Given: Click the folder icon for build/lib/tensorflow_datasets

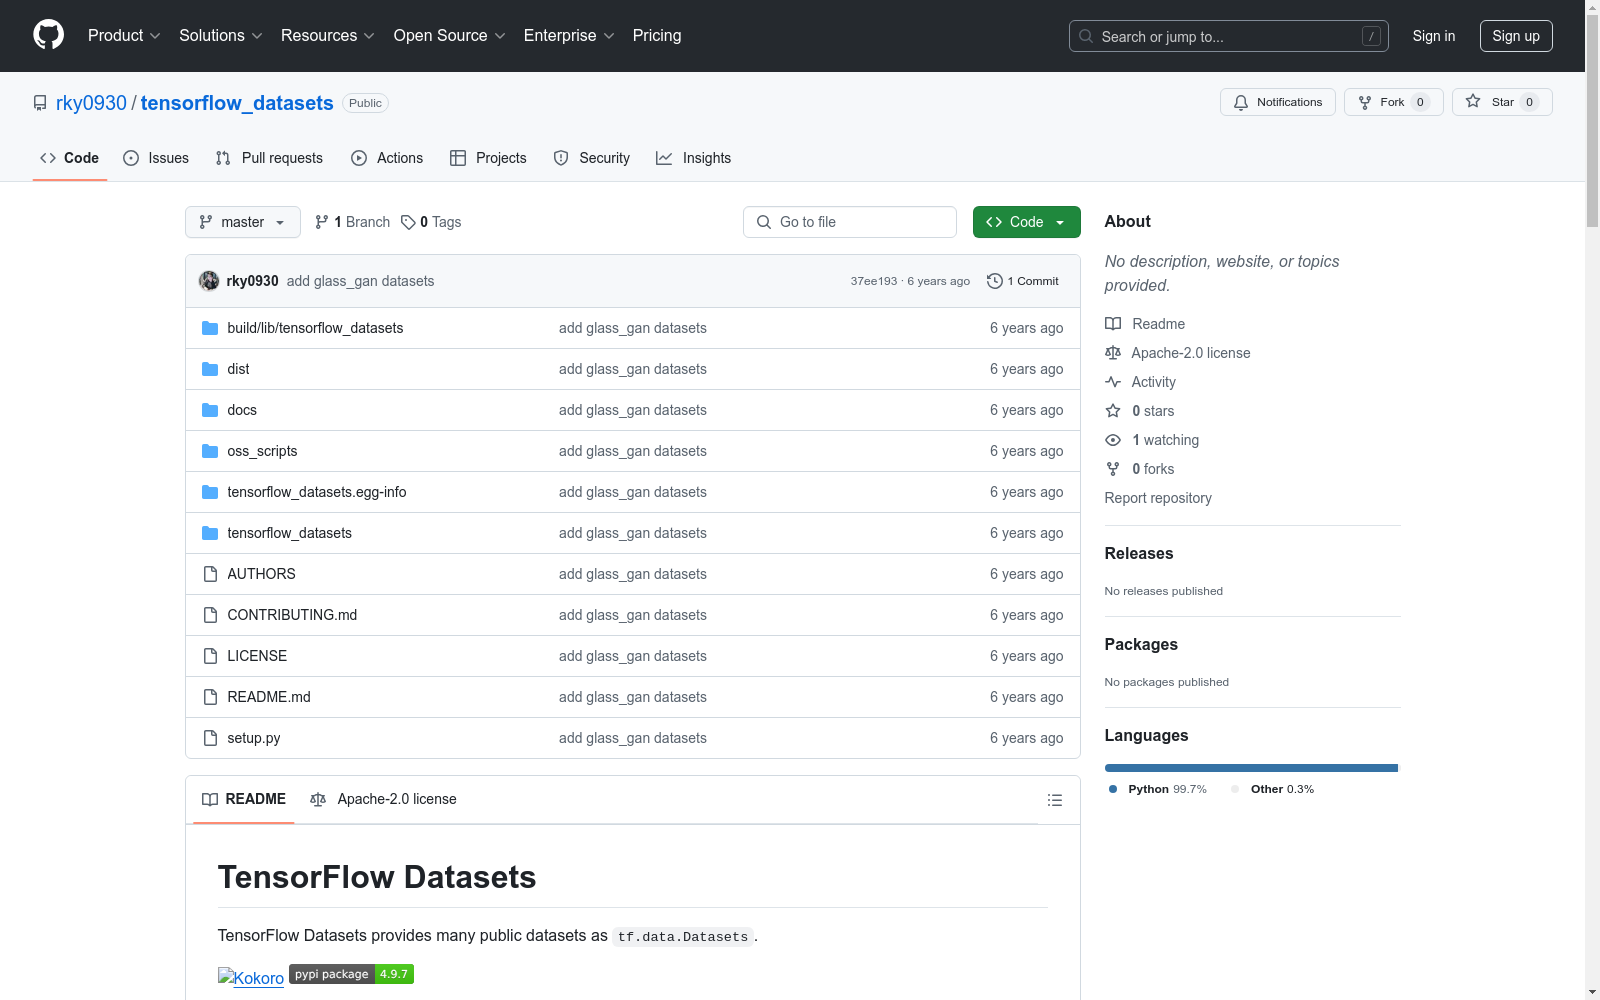Looking at the screenshot, I should (210, 328).
